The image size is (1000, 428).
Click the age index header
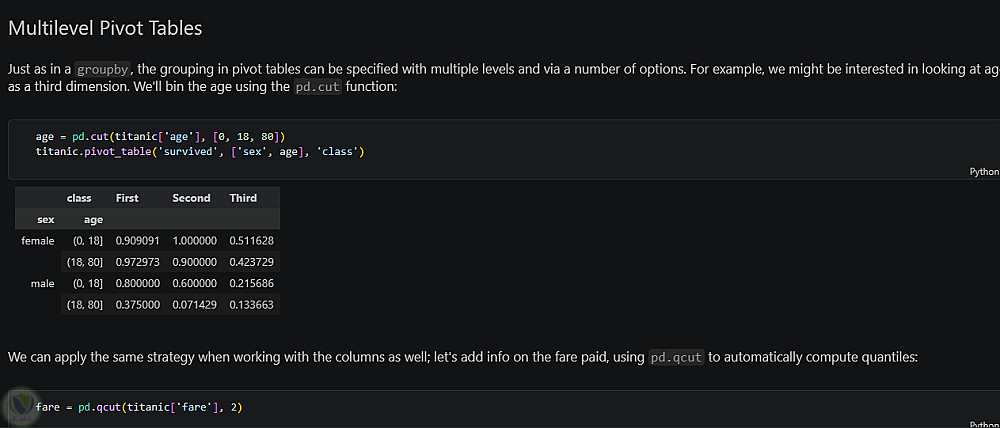93,219
